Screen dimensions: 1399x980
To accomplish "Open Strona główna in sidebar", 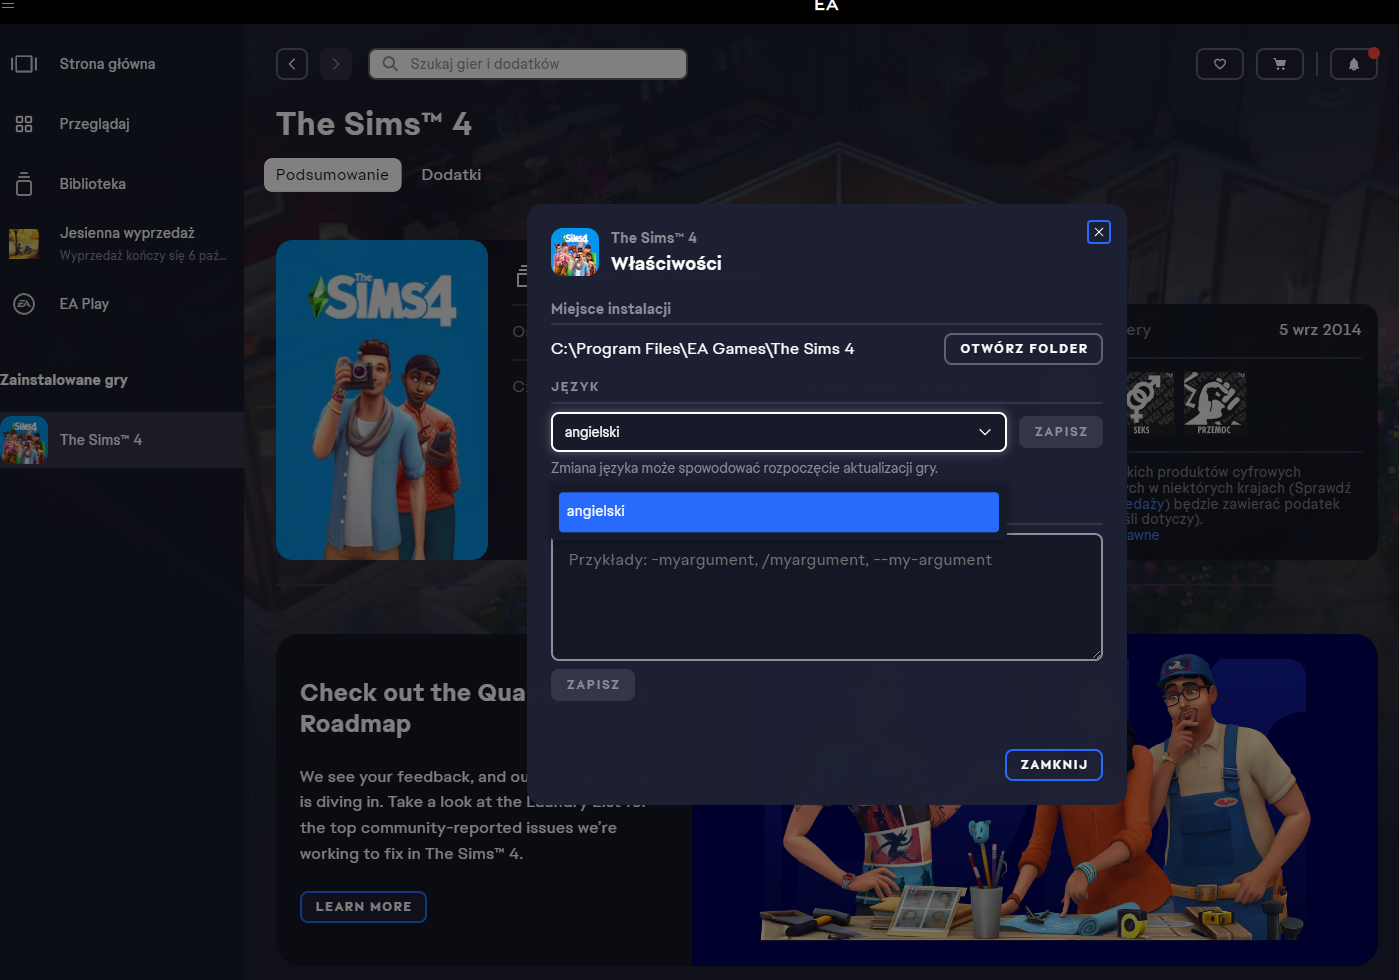I will [107, 64].
